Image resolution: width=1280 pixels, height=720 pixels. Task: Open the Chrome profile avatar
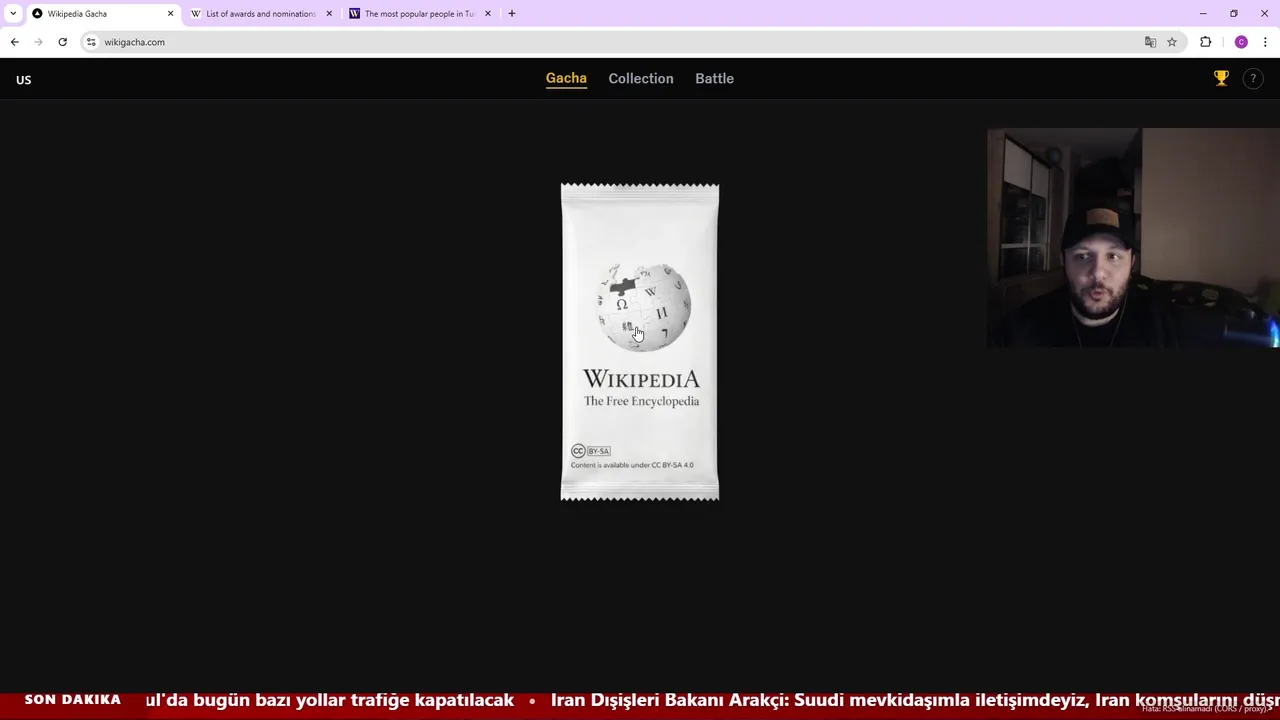point(1241,42)
